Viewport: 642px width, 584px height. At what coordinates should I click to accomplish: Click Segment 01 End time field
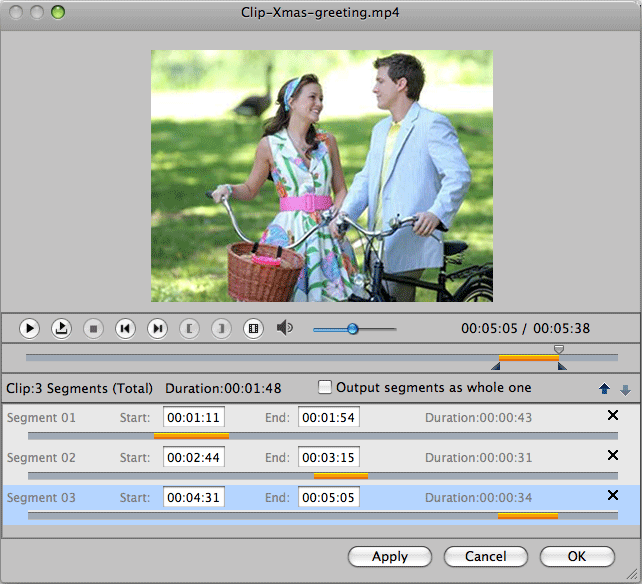(329, 417)
